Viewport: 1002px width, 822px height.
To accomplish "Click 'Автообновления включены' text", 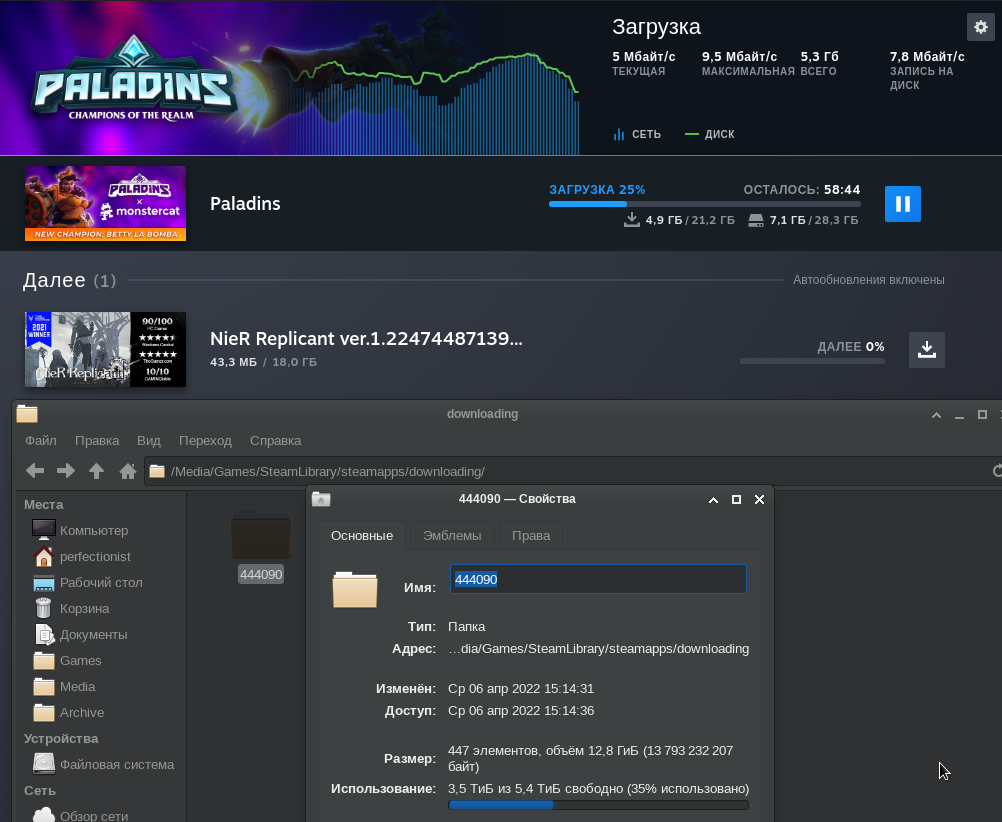I will (868, 280).
